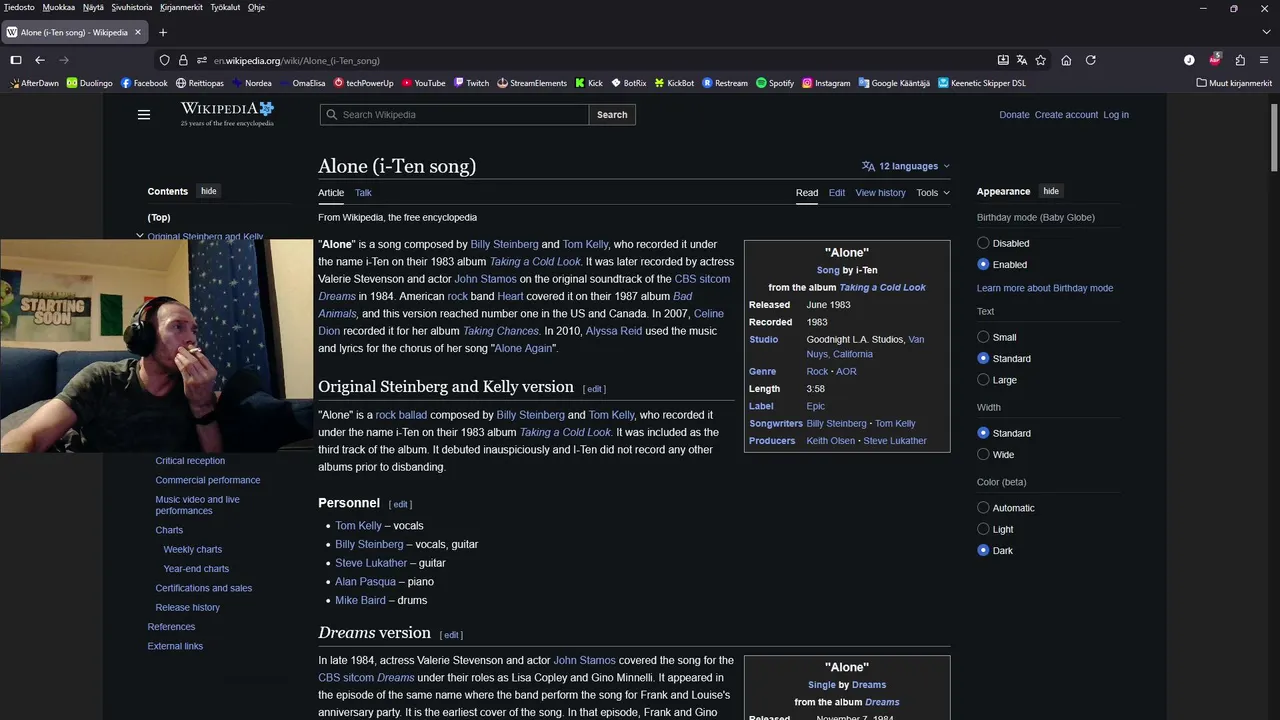This screenshot has height=720, width=1280.
Task: Open the tracking protection shield icon
Action: click(x=165, y=60)
